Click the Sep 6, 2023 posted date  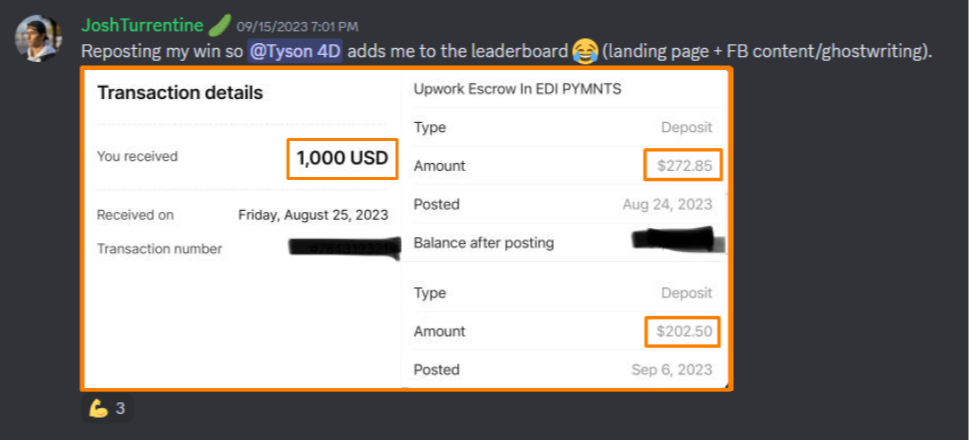[672, 369]
